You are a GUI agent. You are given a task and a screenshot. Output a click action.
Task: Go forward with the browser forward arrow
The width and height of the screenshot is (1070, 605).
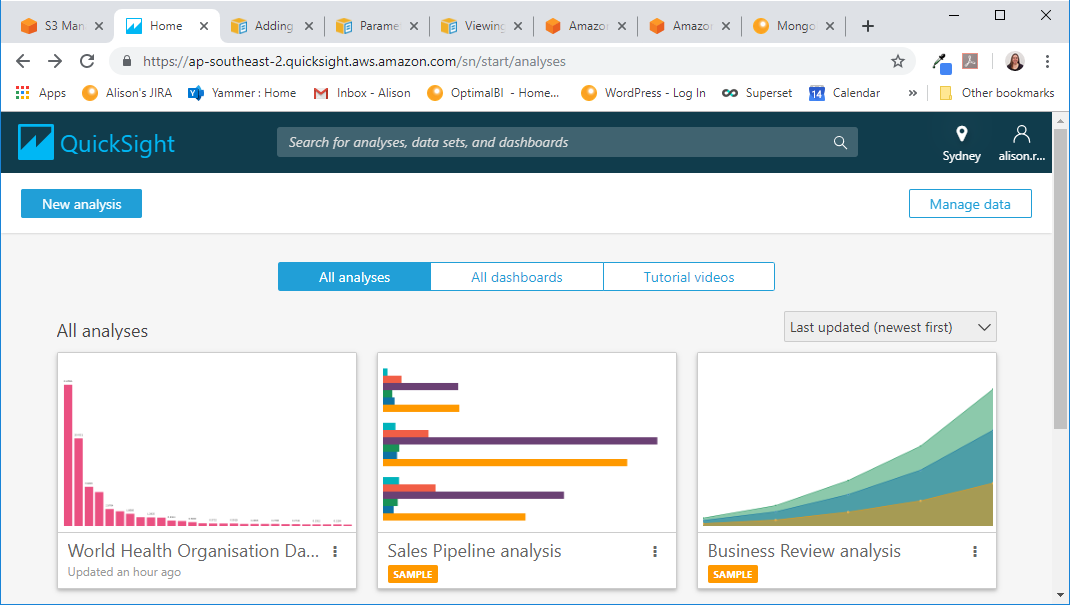(x=55, y=61)
